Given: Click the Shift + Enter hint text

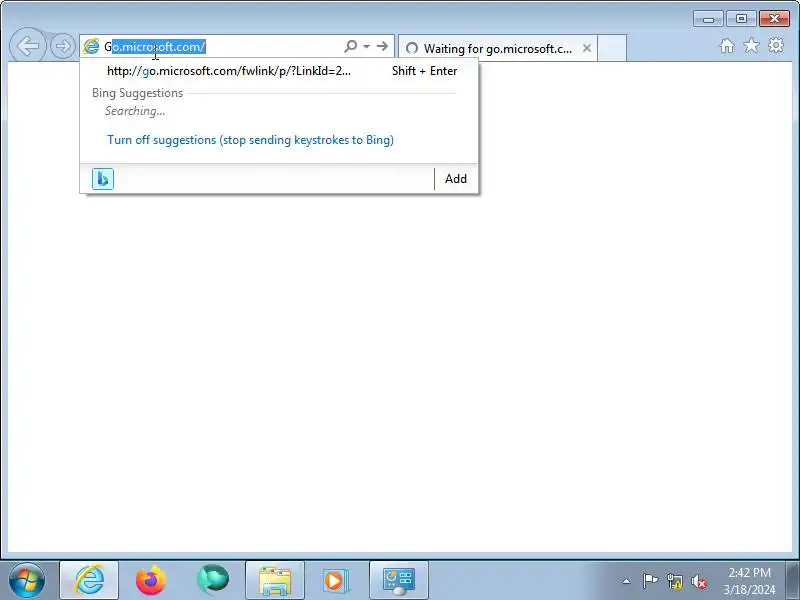Looking at the screenshot, I should (x=424, y=71).
